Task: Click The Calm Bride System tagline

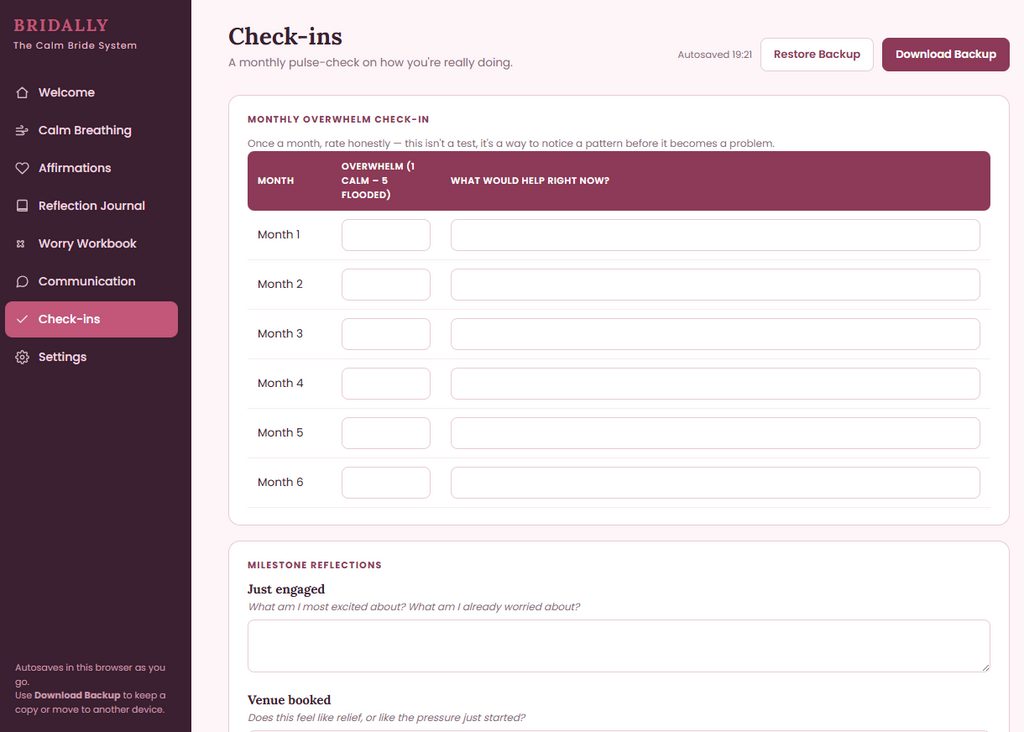Action: click(x=75, y=45)
